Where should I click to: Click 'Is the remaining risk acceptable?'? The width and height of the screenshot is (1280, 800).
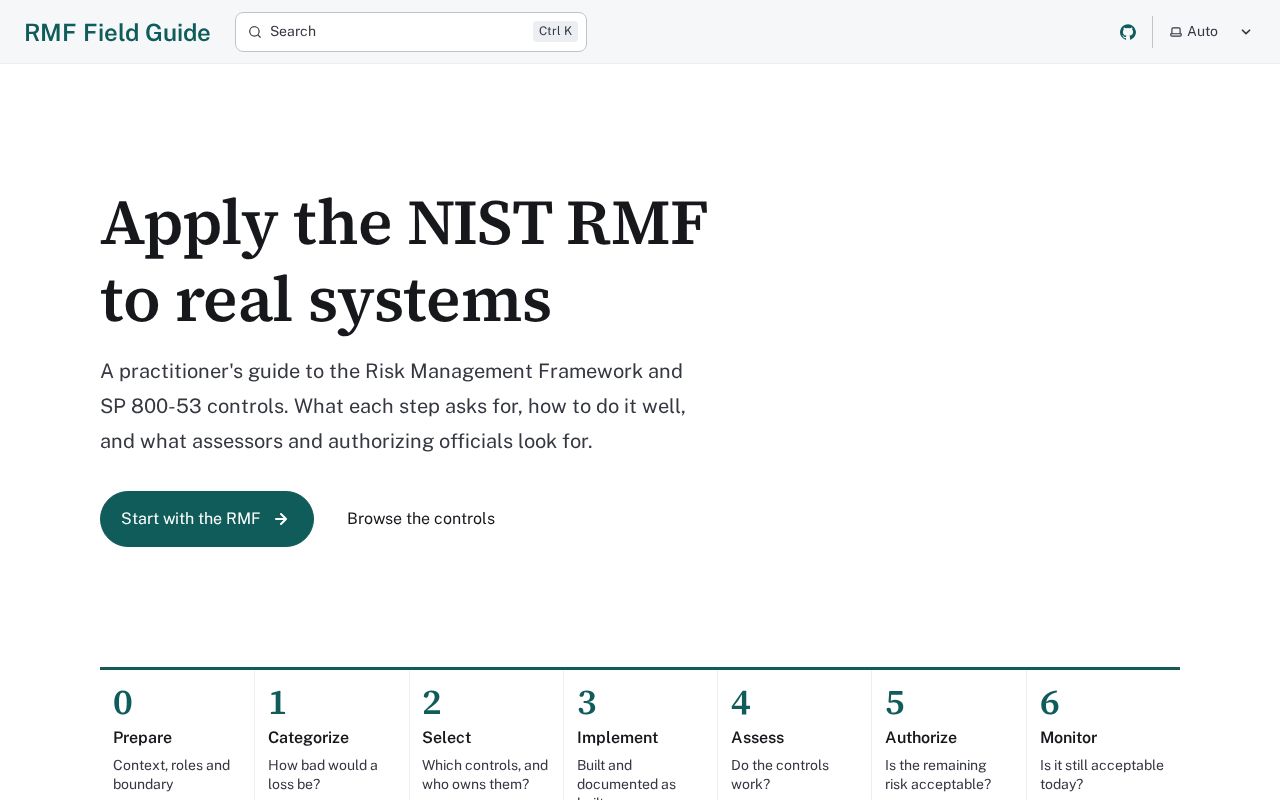[938, 775]
